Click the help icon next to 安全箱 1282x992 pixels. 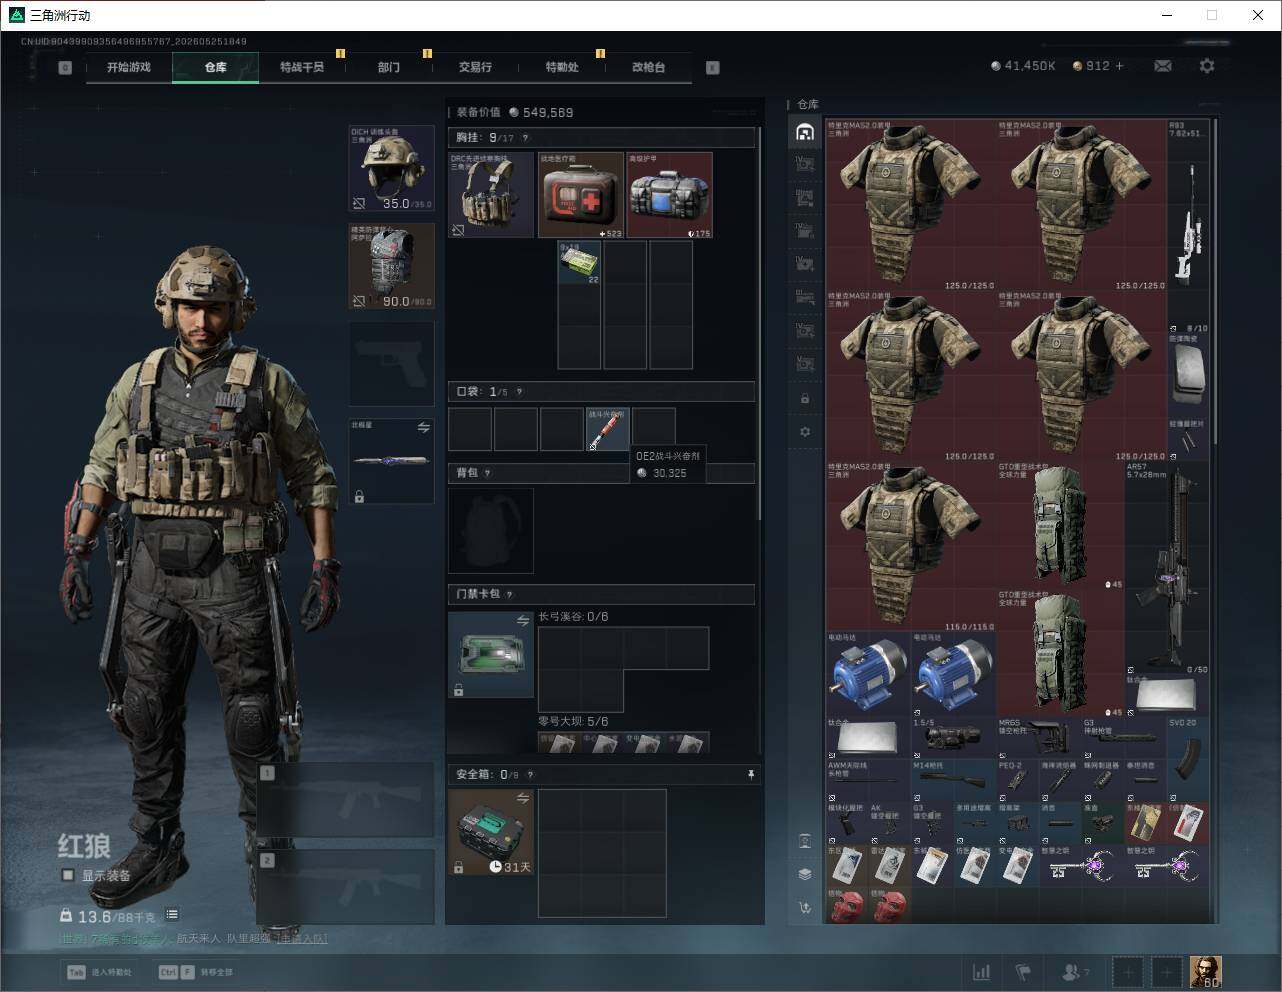click(x=530, y=774)
